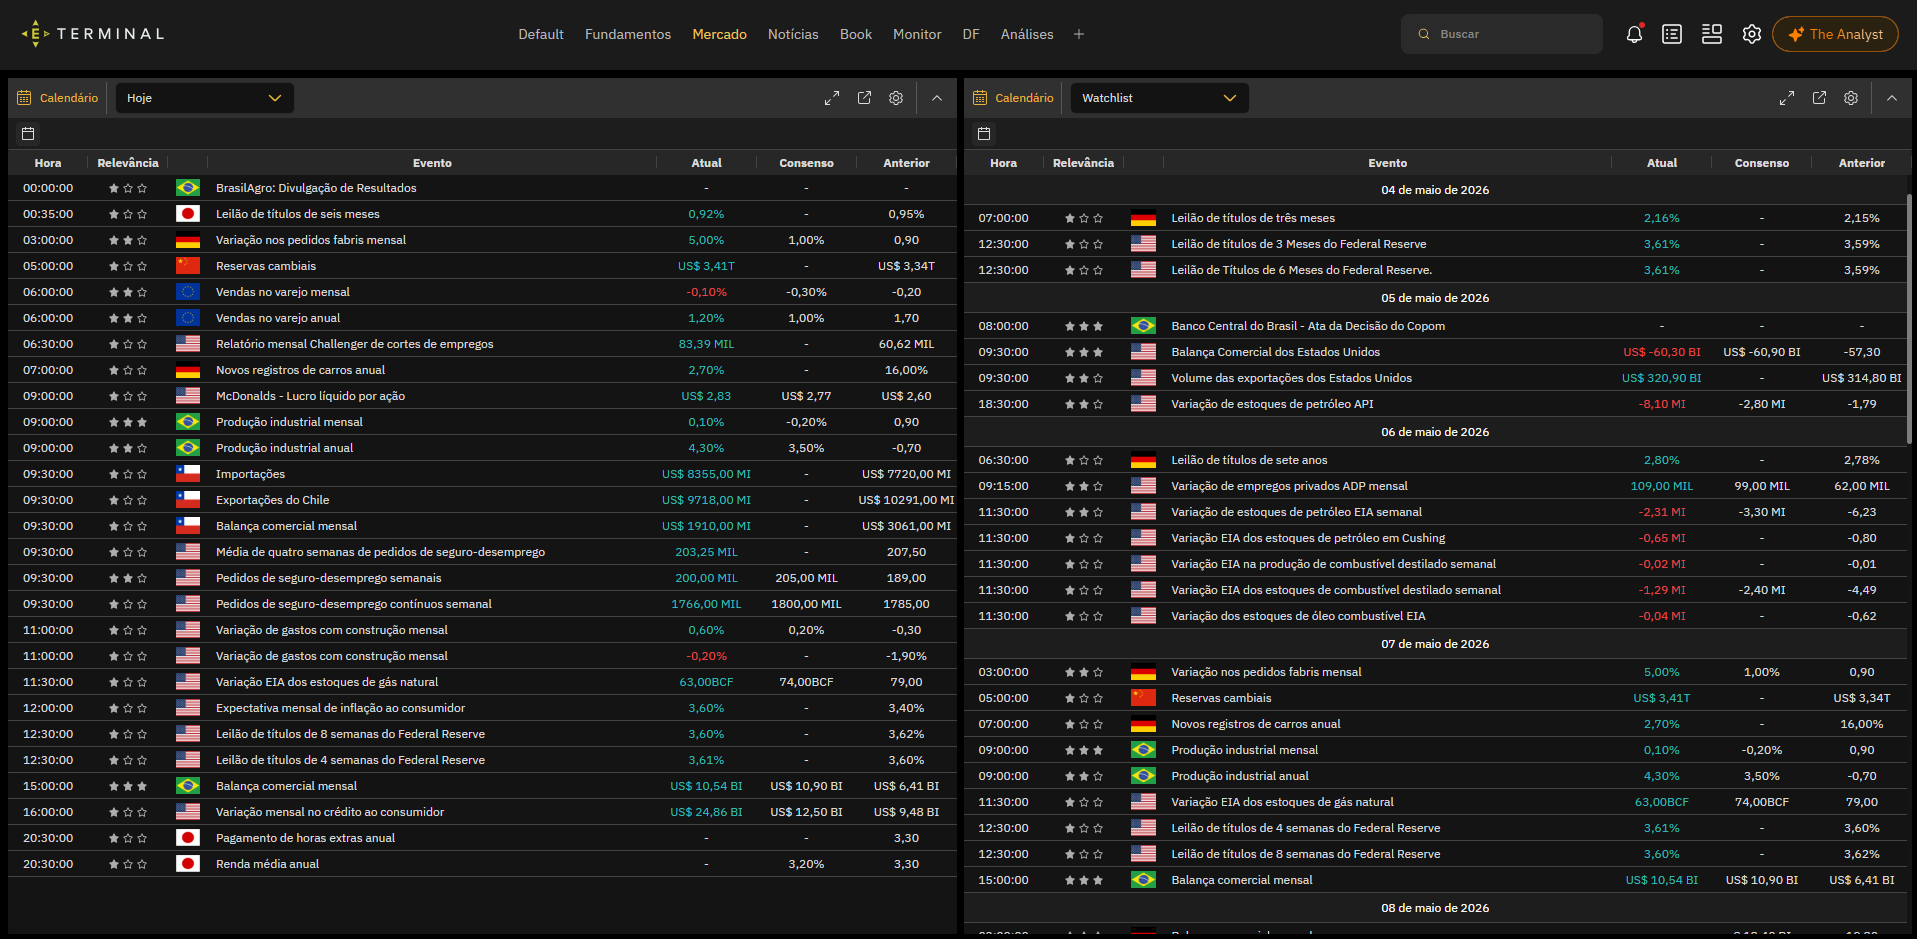
Task: Click the Terminal logo
Action: 93,34
